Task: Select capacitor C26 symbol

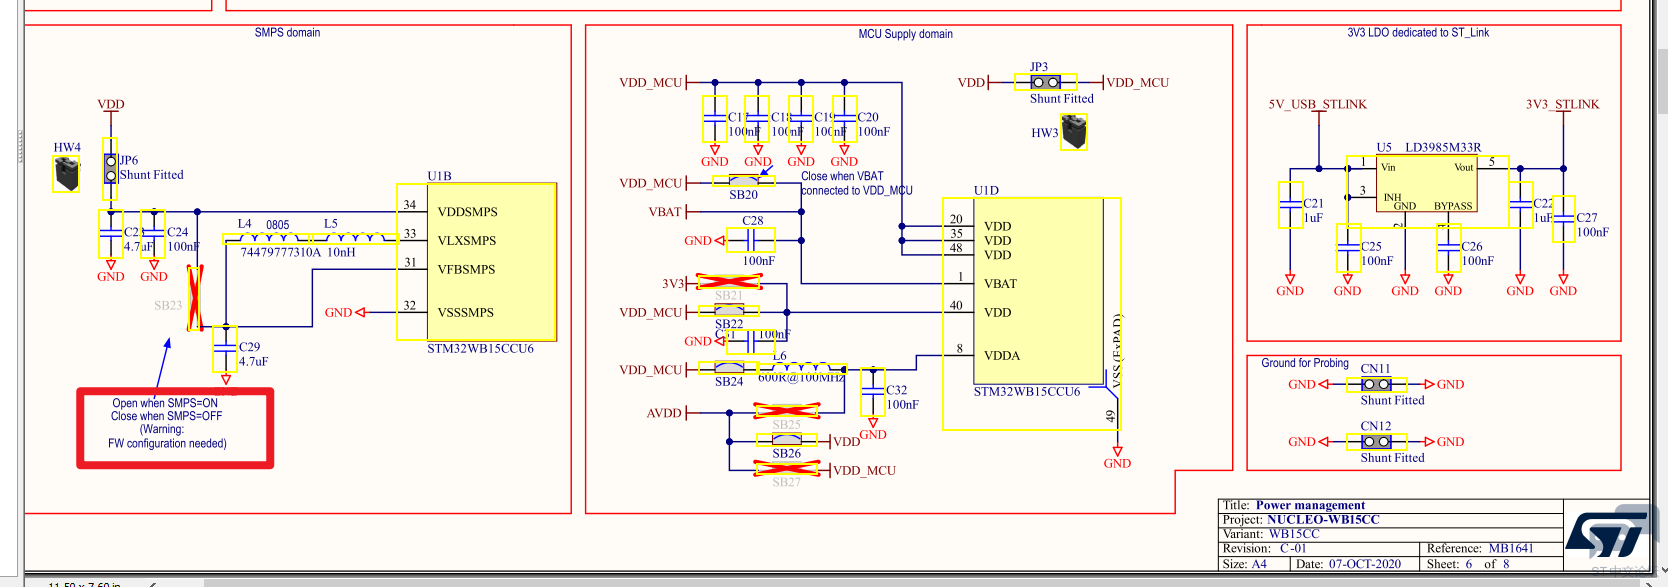Action: (x=1448, y=248)
